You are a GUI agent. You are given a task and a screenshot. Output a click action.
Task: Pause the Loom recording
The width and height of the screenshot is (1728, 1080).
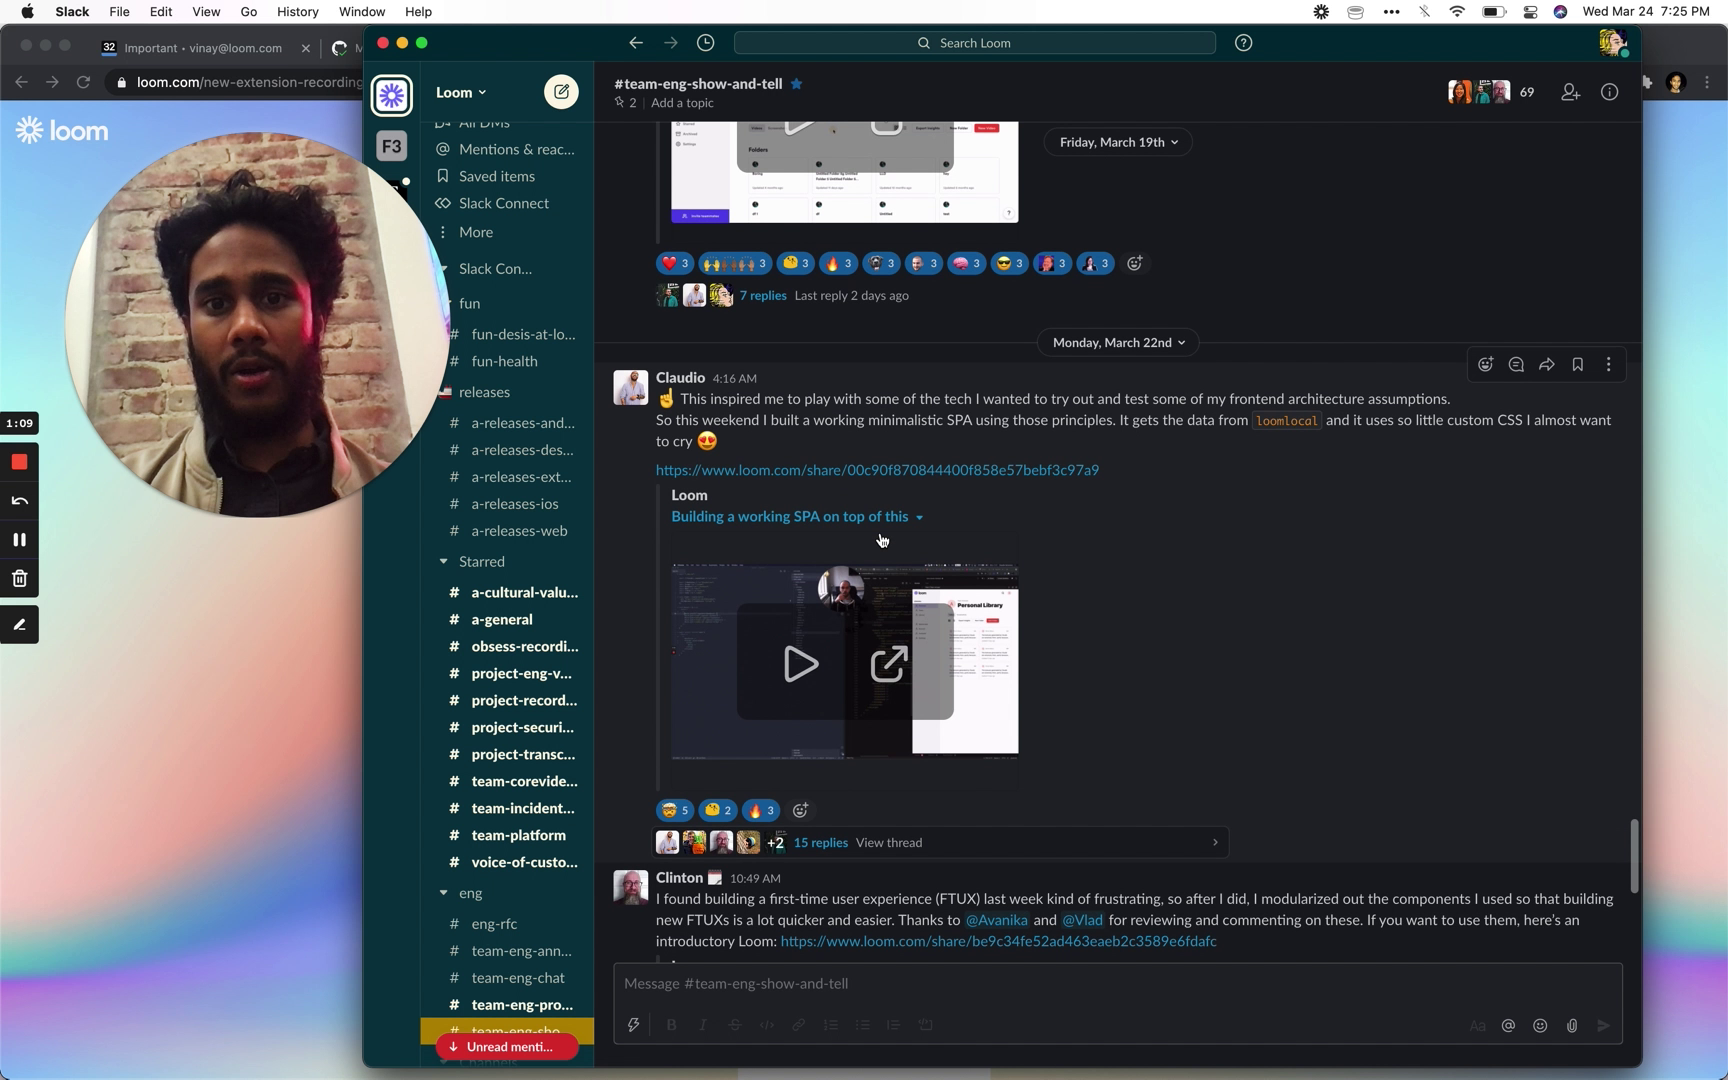tap(19, 540)
